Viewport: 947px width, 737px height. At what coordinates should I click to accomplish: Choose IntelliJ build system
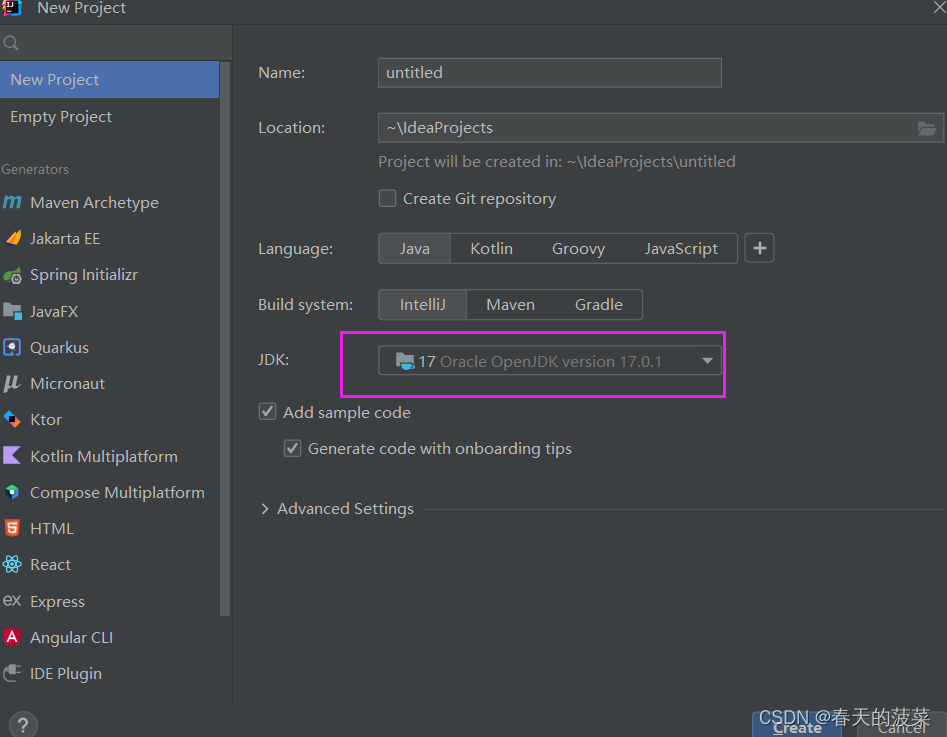[422, 304]
